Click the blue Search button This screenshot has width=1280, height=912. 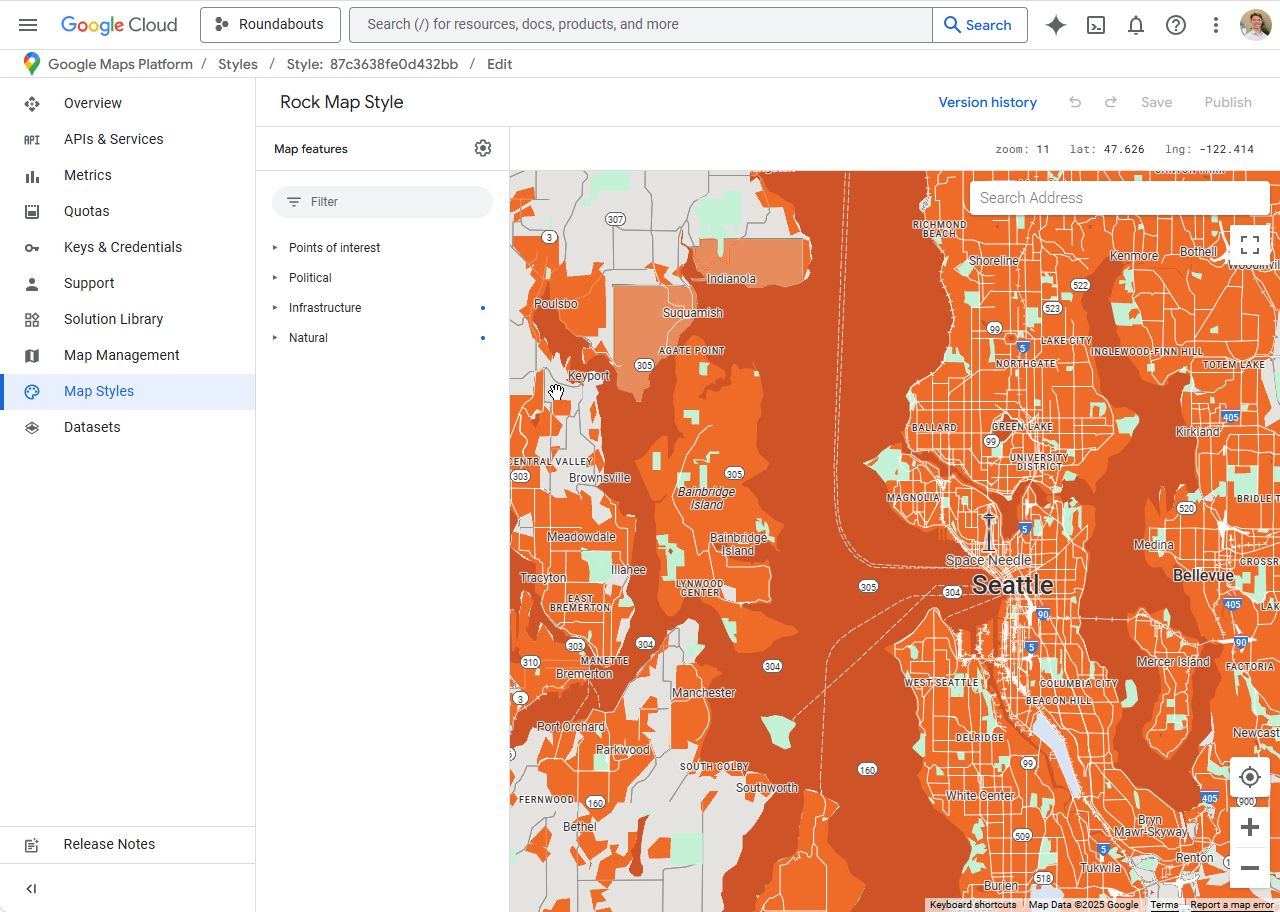click(x=979, y=25)
